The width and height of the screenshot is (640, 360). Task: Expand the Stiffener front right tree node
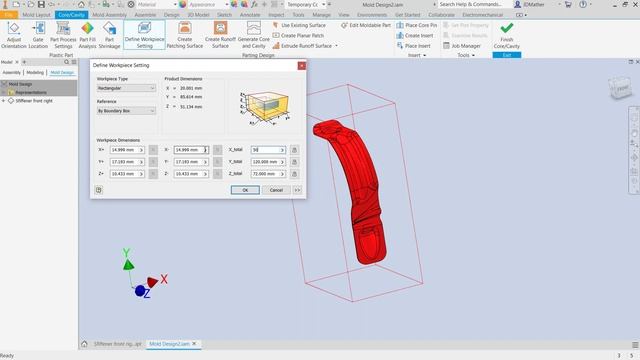point(4,100)
